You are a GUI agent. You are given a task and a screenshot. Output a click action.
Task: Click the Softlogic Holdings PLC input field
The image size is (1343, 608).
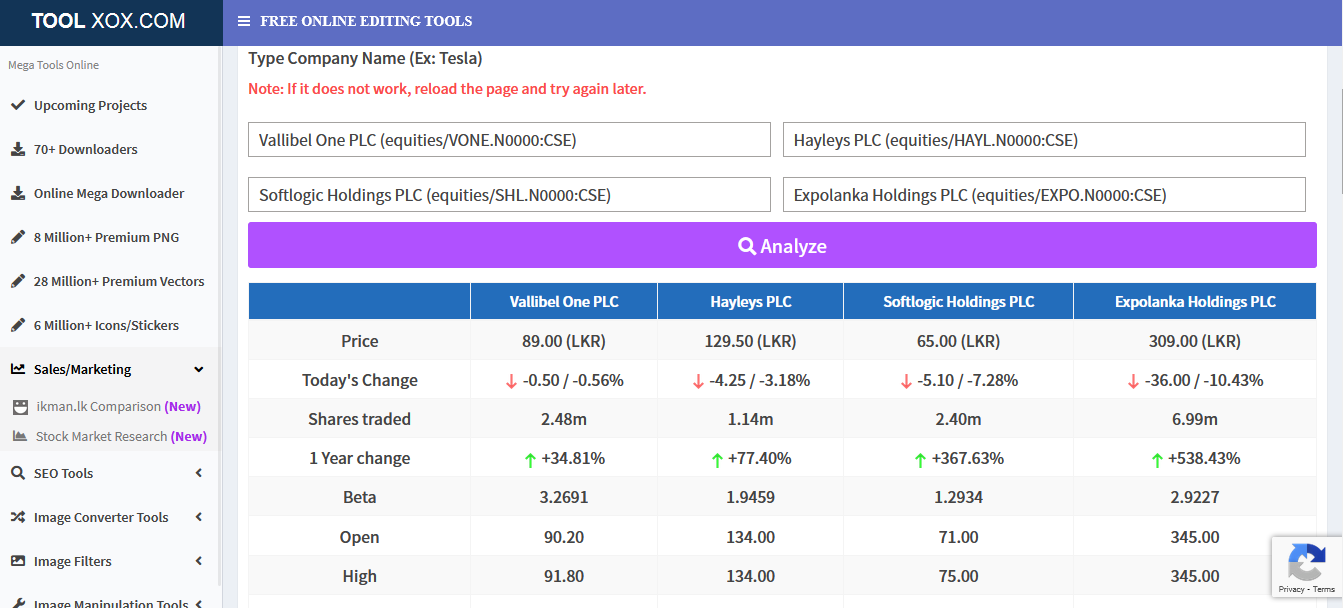click(x=509, y=195)
